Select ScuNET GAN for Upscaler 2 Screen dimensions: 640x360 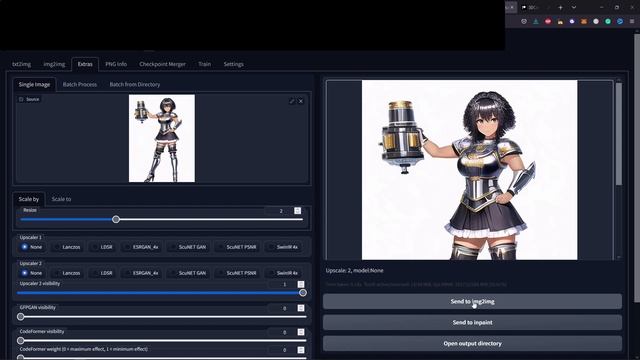188,273
